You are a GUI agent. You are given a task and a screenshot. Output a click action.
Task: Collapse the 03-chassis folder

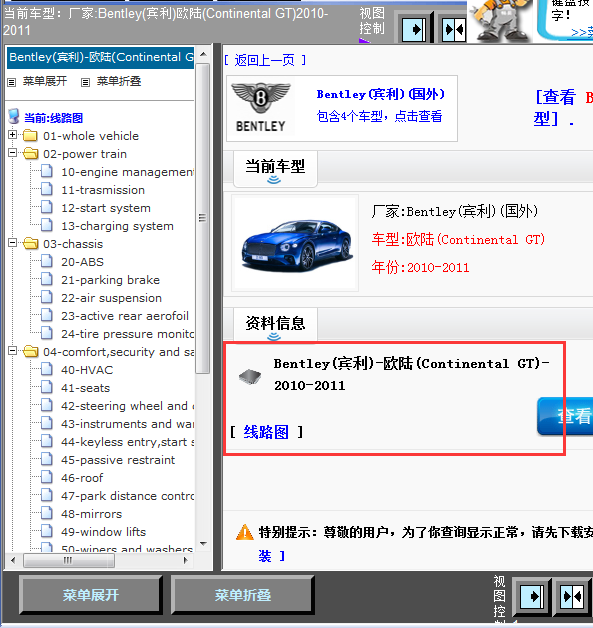12,243
